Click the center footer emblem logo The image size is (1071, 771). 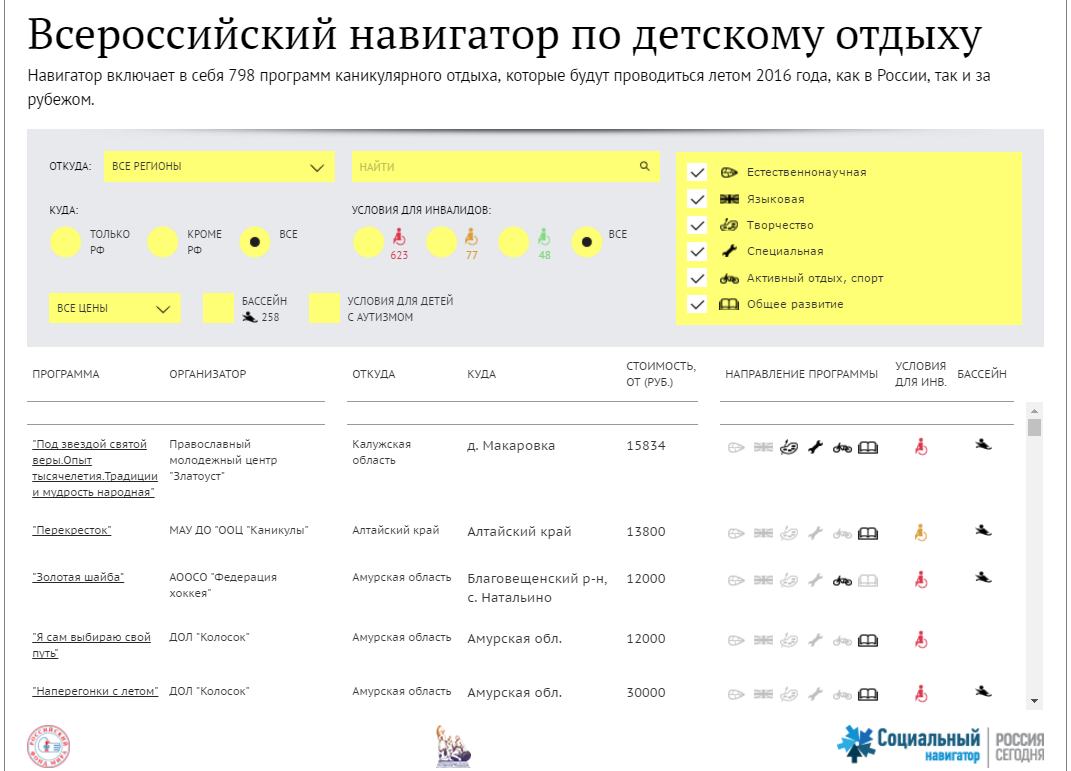(452, 746)
